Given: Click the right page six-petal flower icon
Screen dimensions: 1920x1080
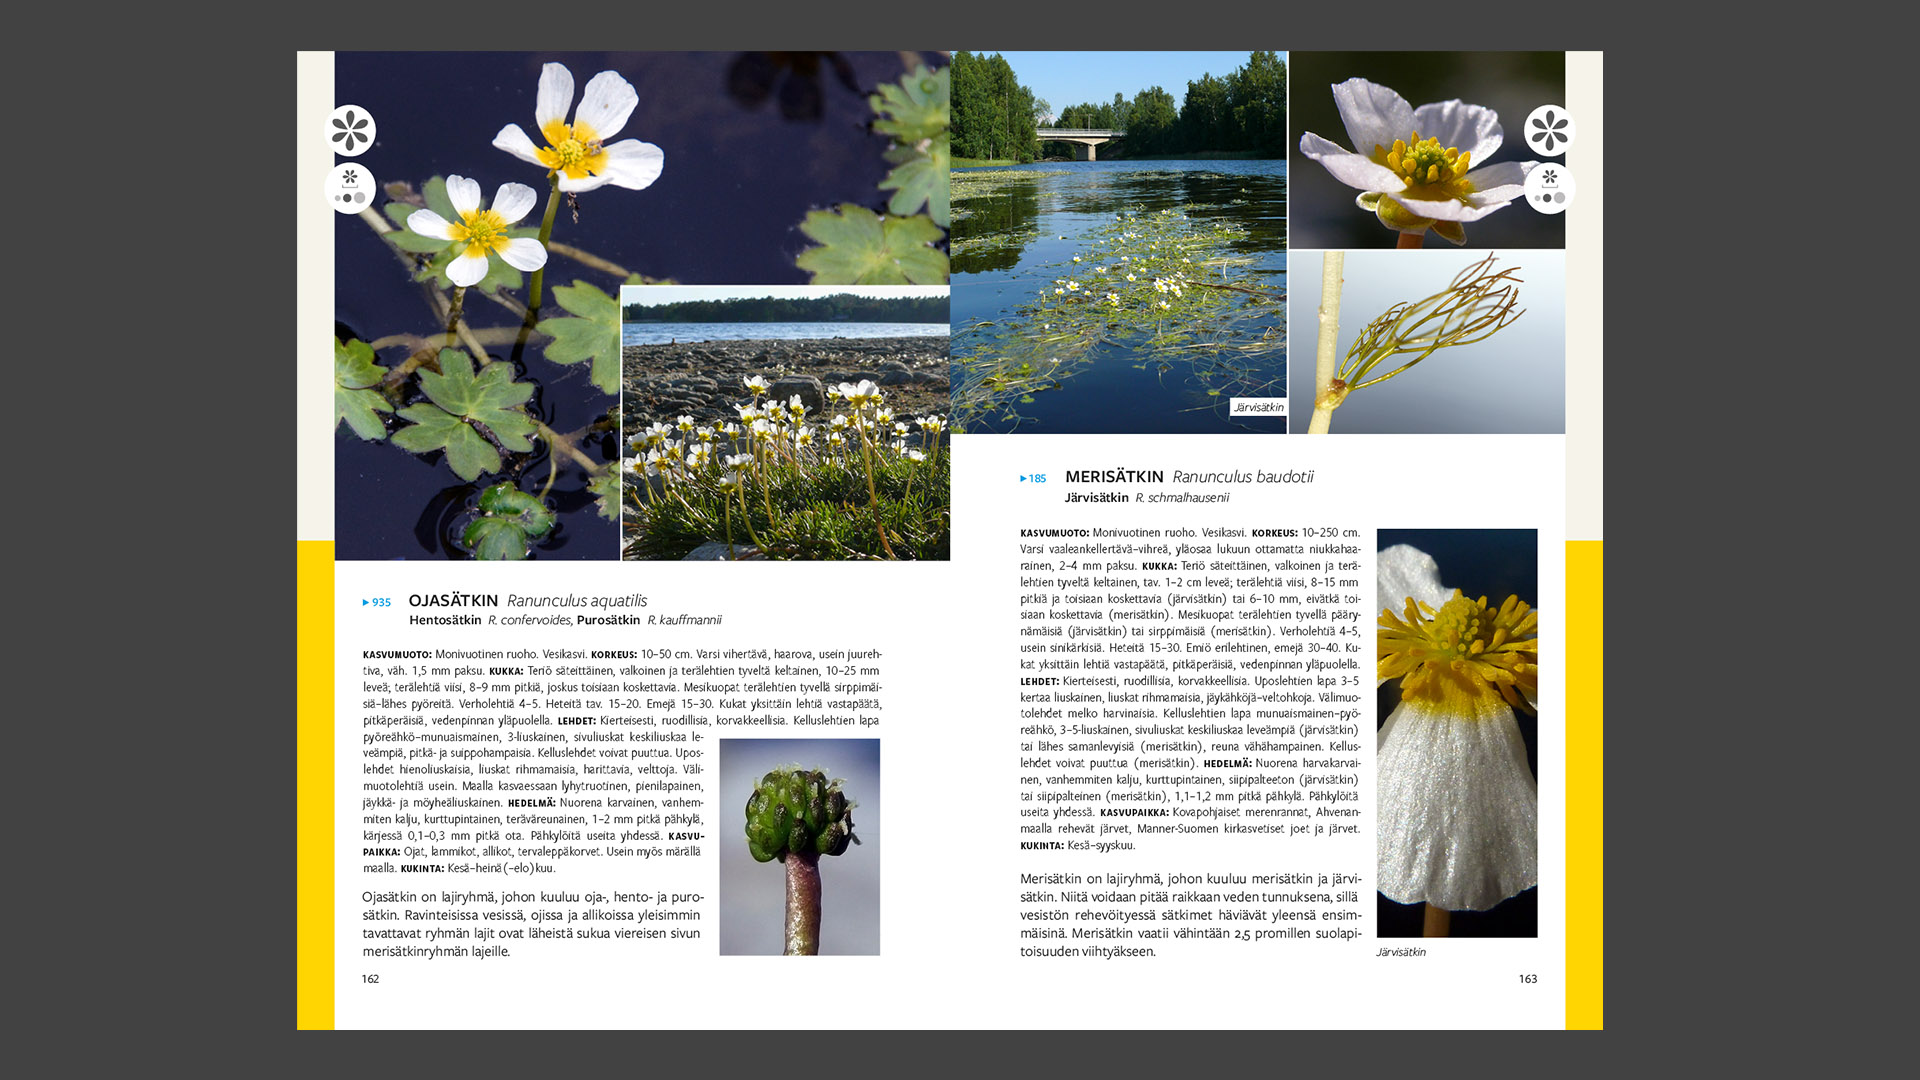Looking at the screenshot, I should pos(1549,131).
